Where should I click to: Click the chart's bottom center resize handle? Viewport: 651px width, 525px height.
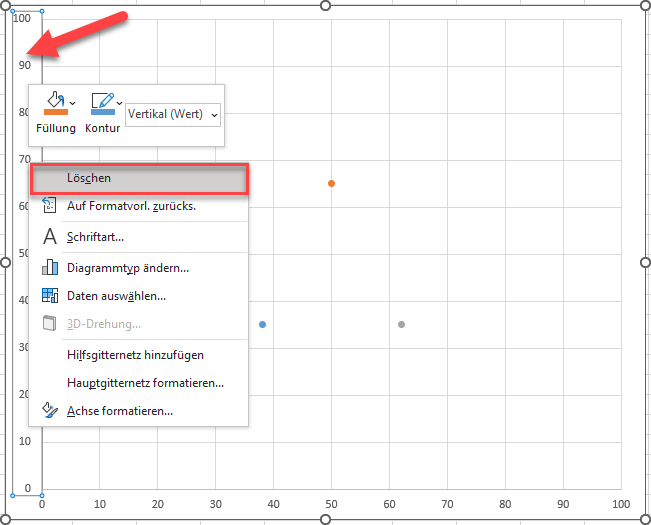point(326,519)
